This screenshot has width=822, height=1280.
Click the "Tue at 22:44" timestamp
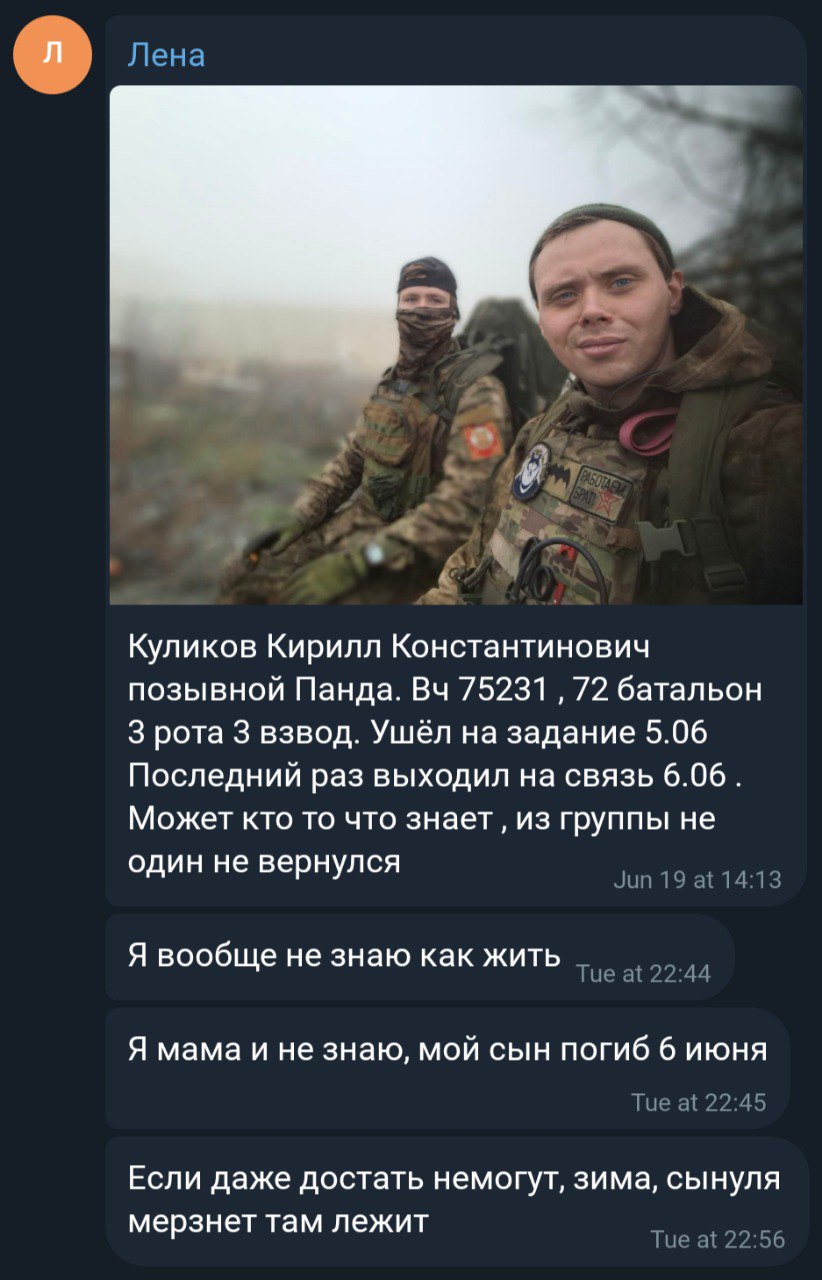644,973
